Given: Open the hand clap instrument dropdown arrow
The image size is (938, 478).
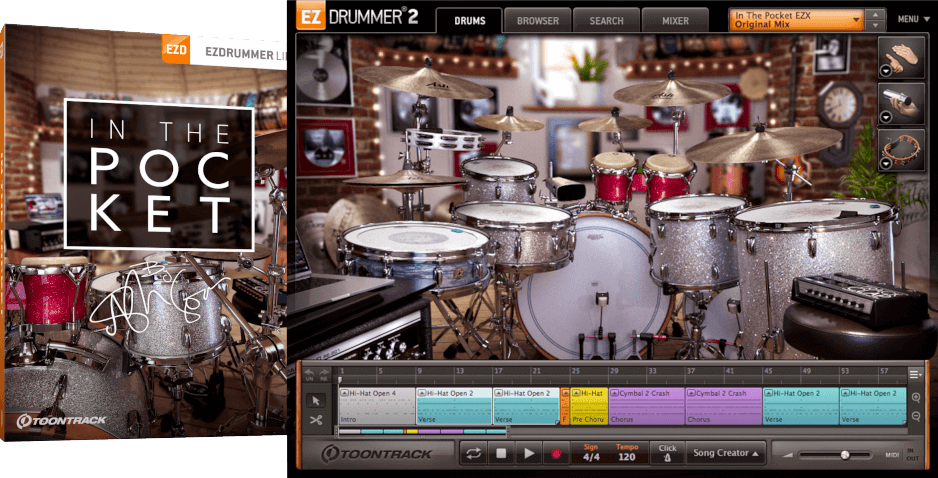Looking at the screenshot, I should [x=886, y=71].
